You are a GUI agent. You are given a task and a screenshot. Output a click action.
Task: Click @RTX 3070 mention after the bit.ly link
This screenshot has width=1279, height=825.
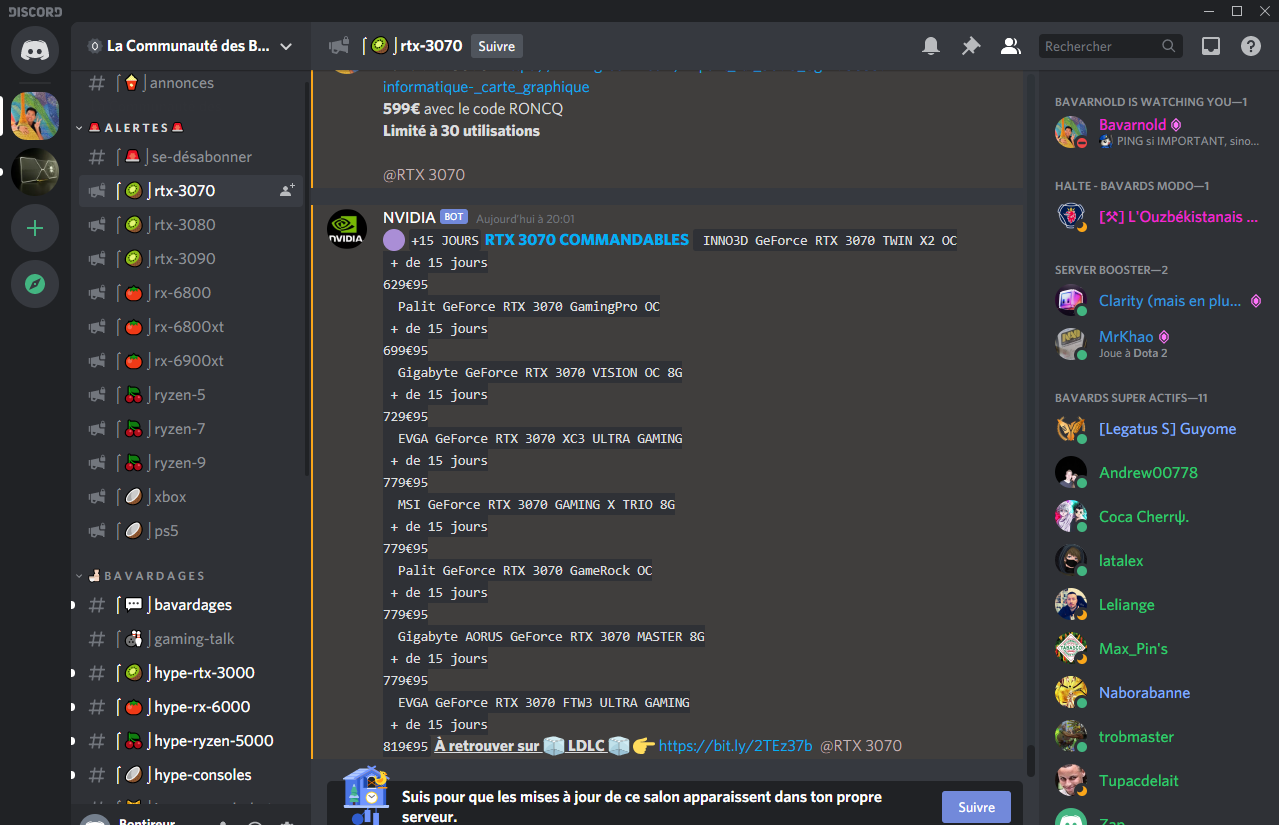[861, 746]
